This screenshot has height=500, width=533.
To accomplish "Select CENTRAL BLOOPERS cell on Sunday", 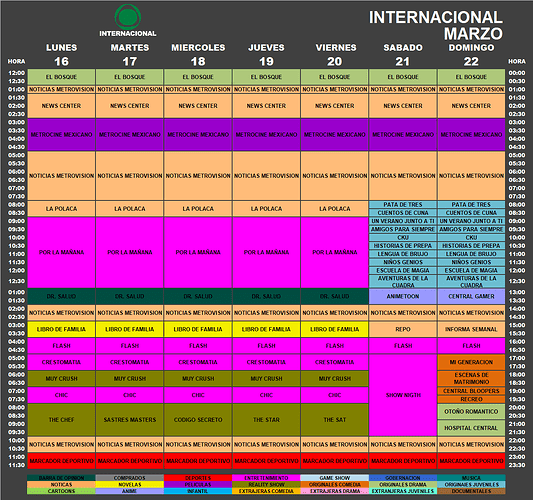I will [471, 391].
